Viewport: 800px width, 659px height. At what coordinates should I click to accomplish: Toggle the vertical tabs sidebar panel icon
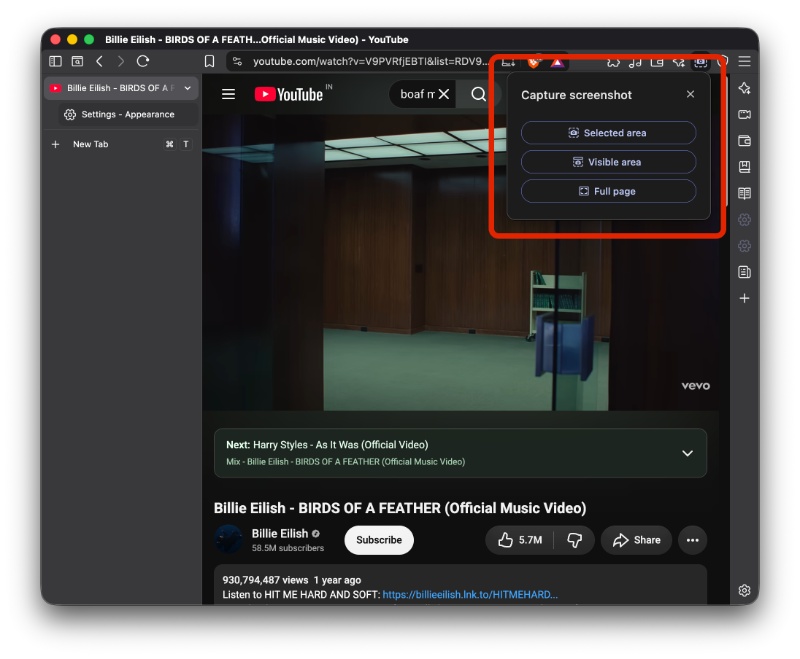pyautogui.click(x=55, y=61)
